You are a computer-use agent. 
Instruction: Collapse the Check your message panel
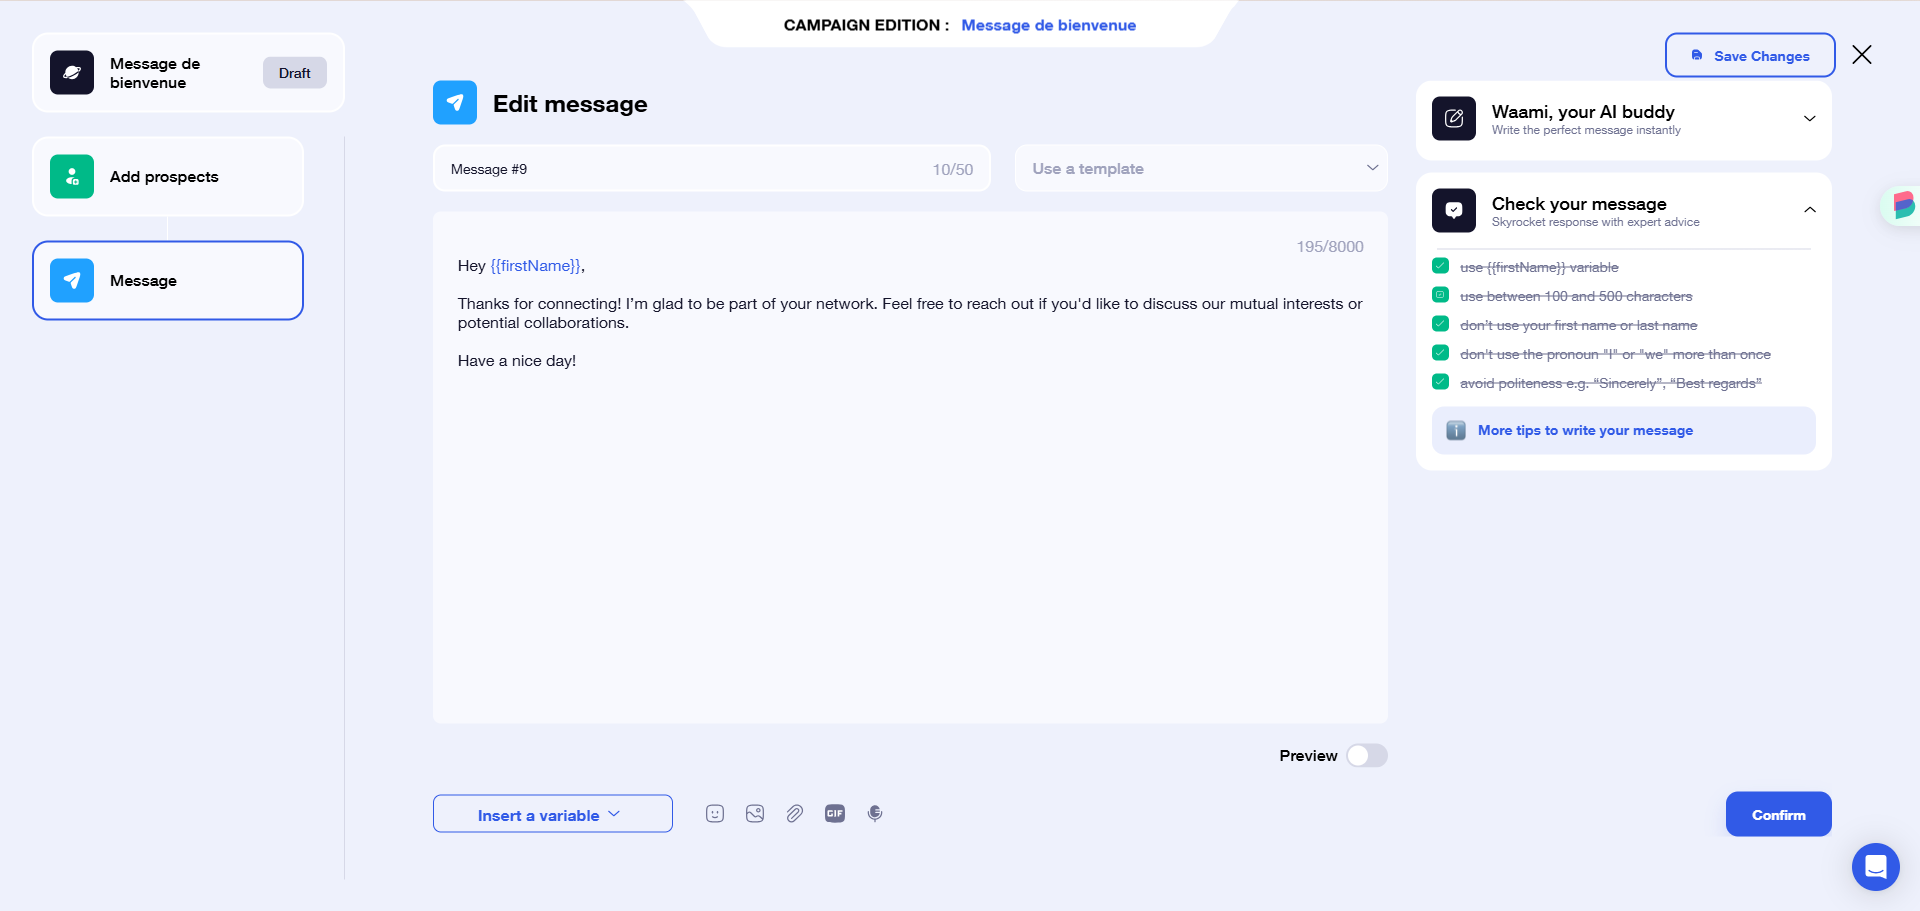(x=1809, y=210)
